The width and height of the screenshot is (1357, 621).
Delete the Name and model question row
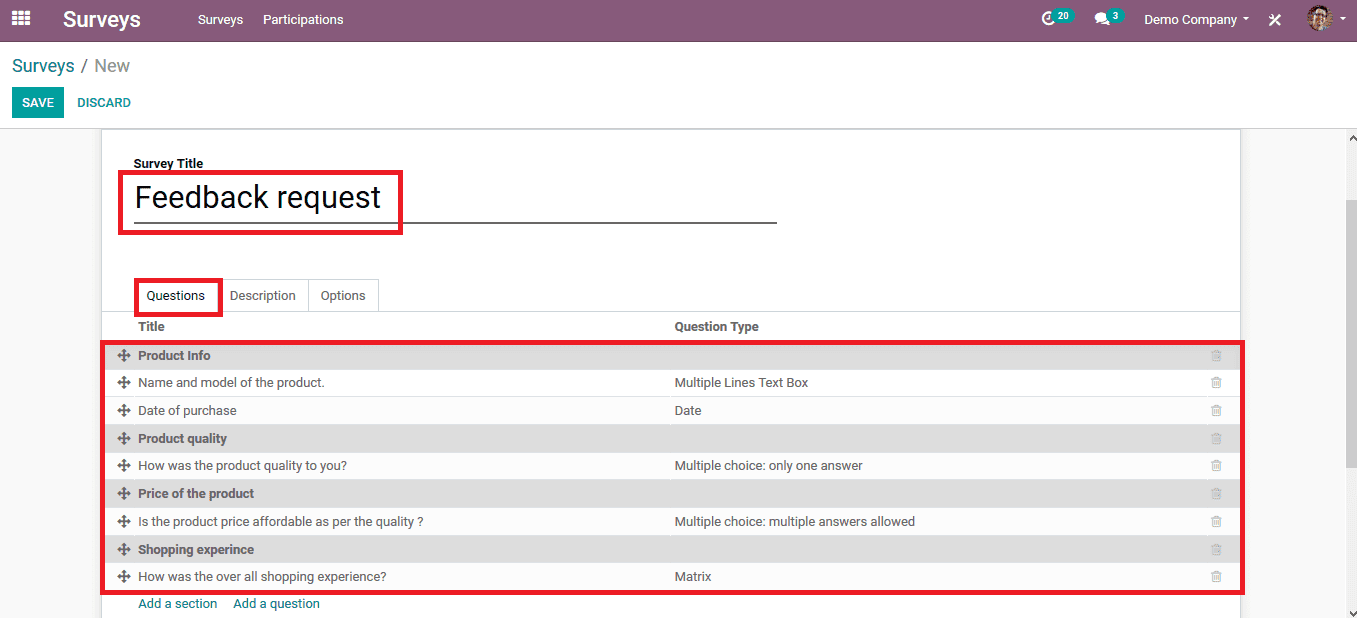(1216, 383)
